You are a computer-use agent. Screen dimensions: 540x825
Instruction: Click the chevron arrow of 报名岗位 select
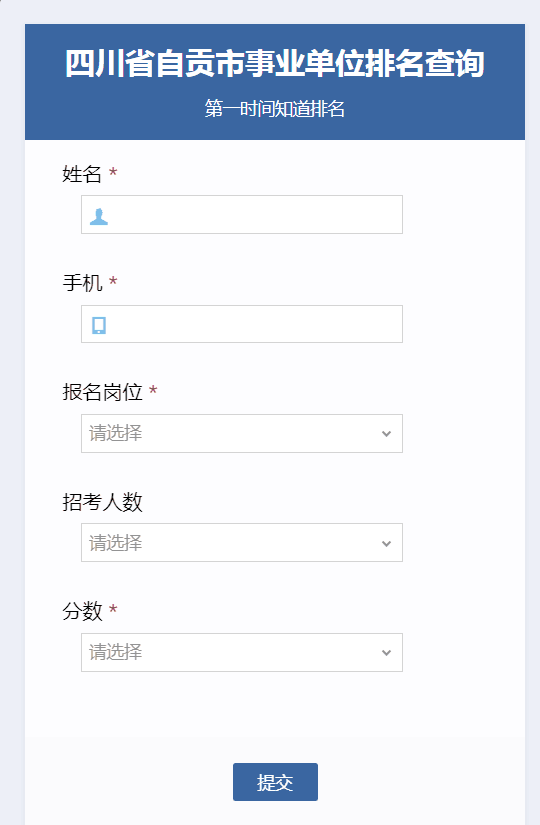[x=386, y=434]
